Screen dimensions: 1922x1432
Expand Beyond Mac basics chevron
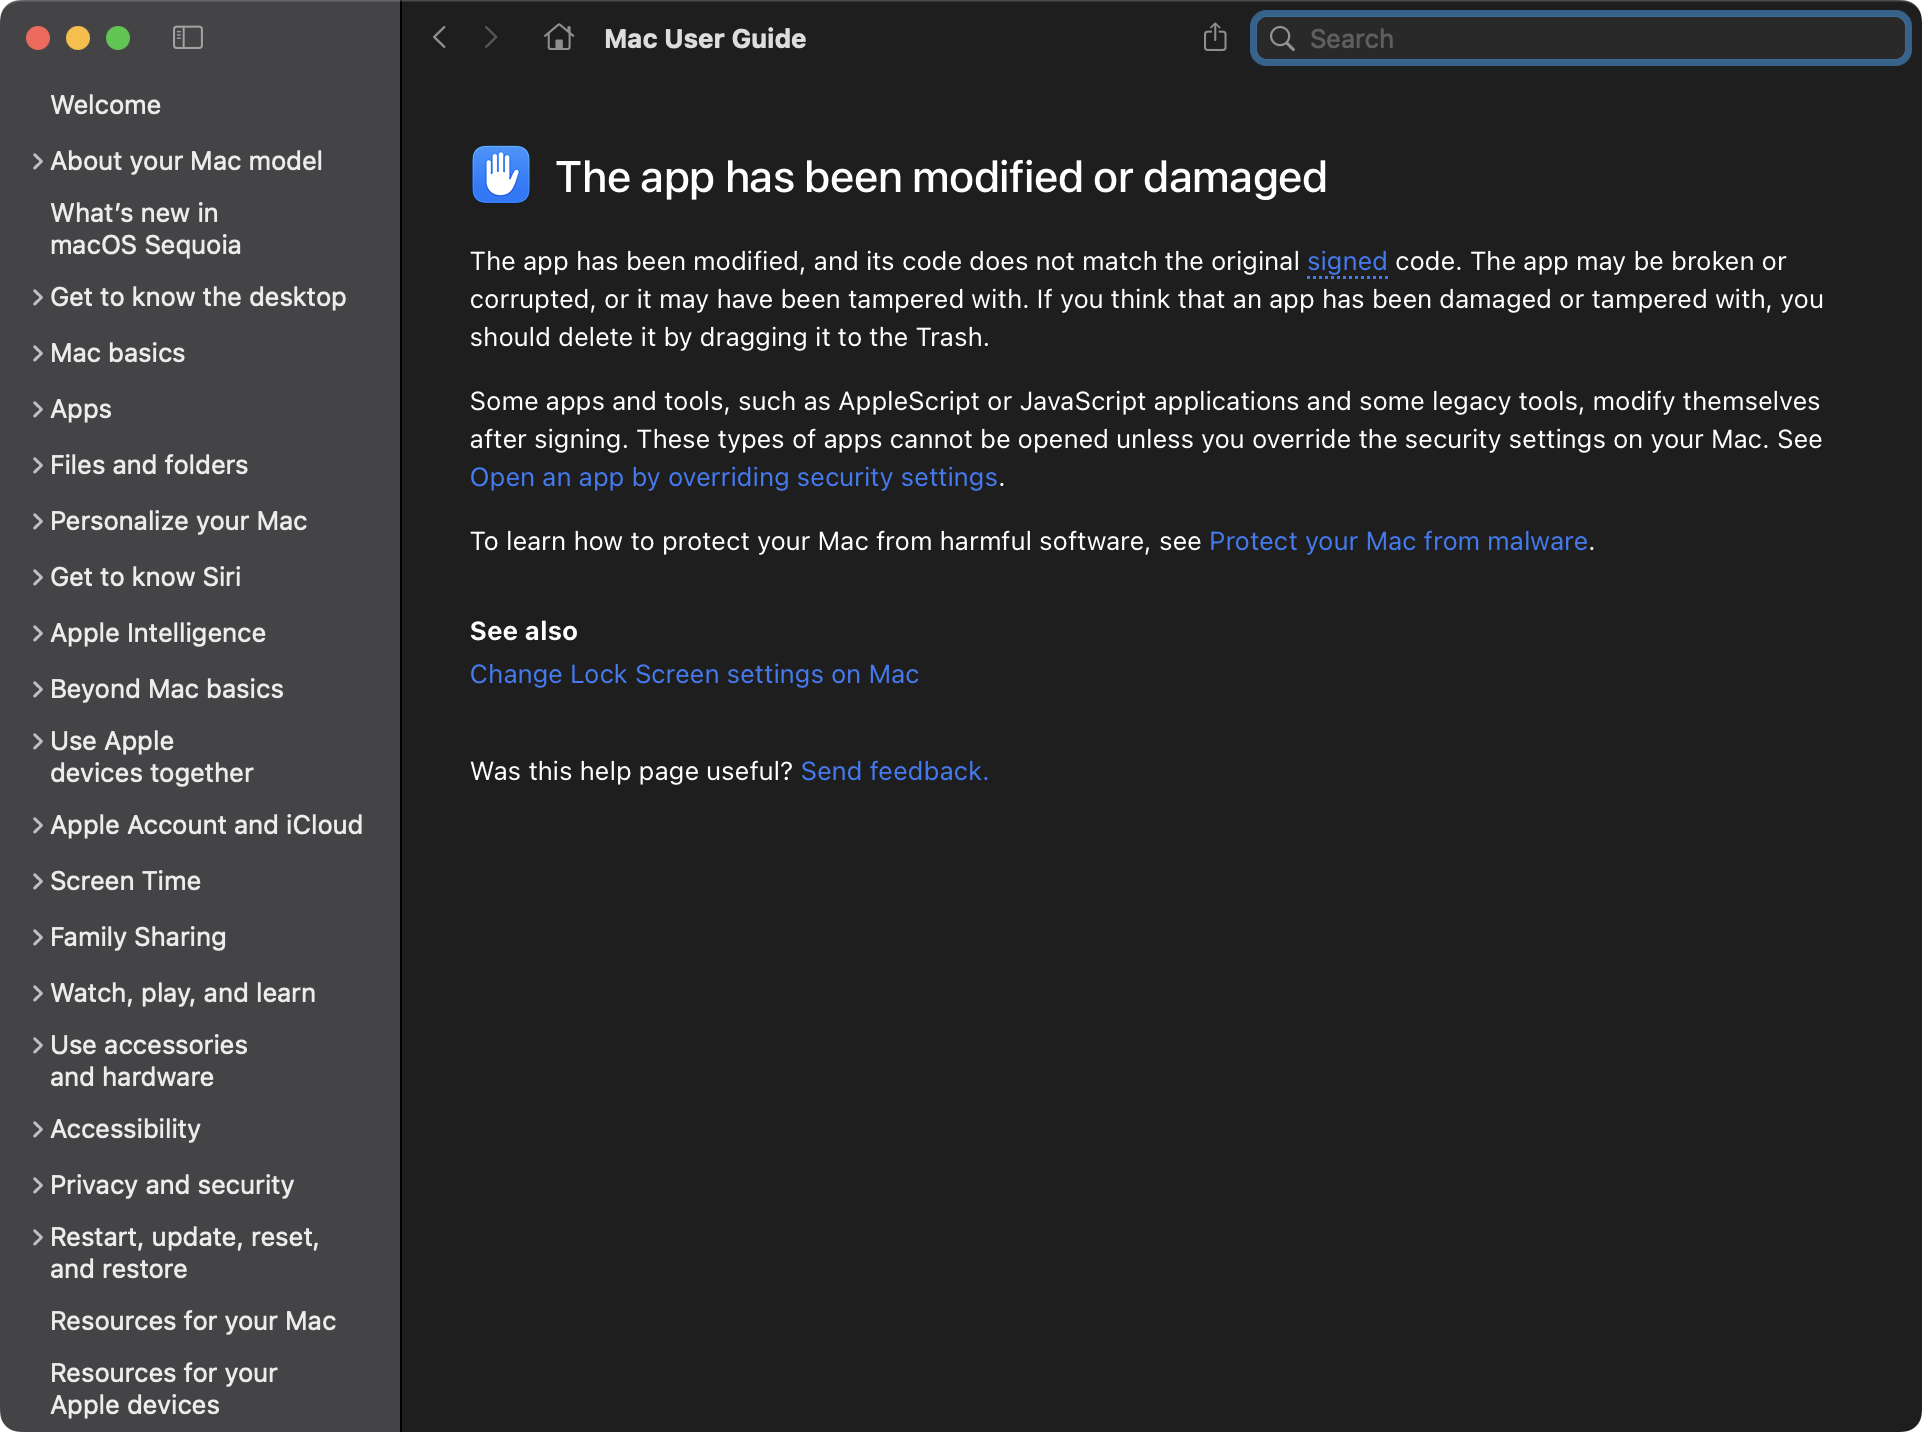point(37,689)
